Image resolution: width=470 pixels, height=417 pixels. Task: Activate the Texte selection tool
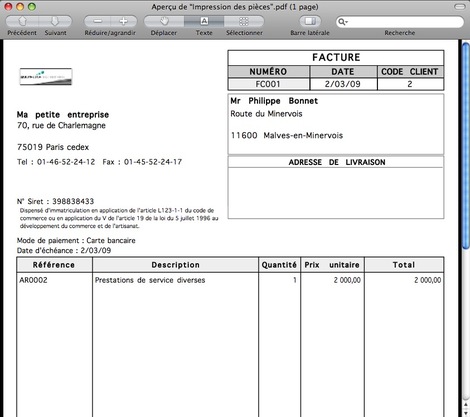point(204,21)
